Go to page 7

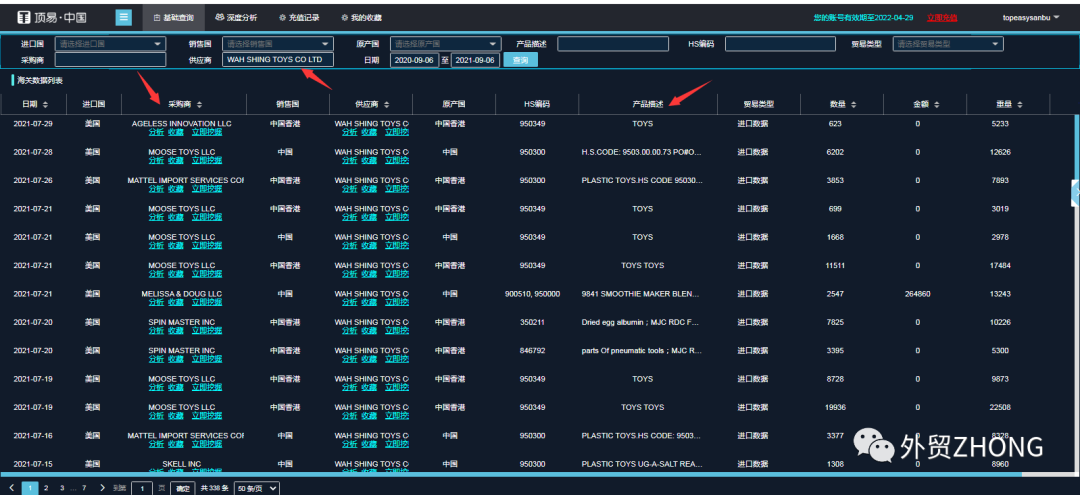[84, 487]
